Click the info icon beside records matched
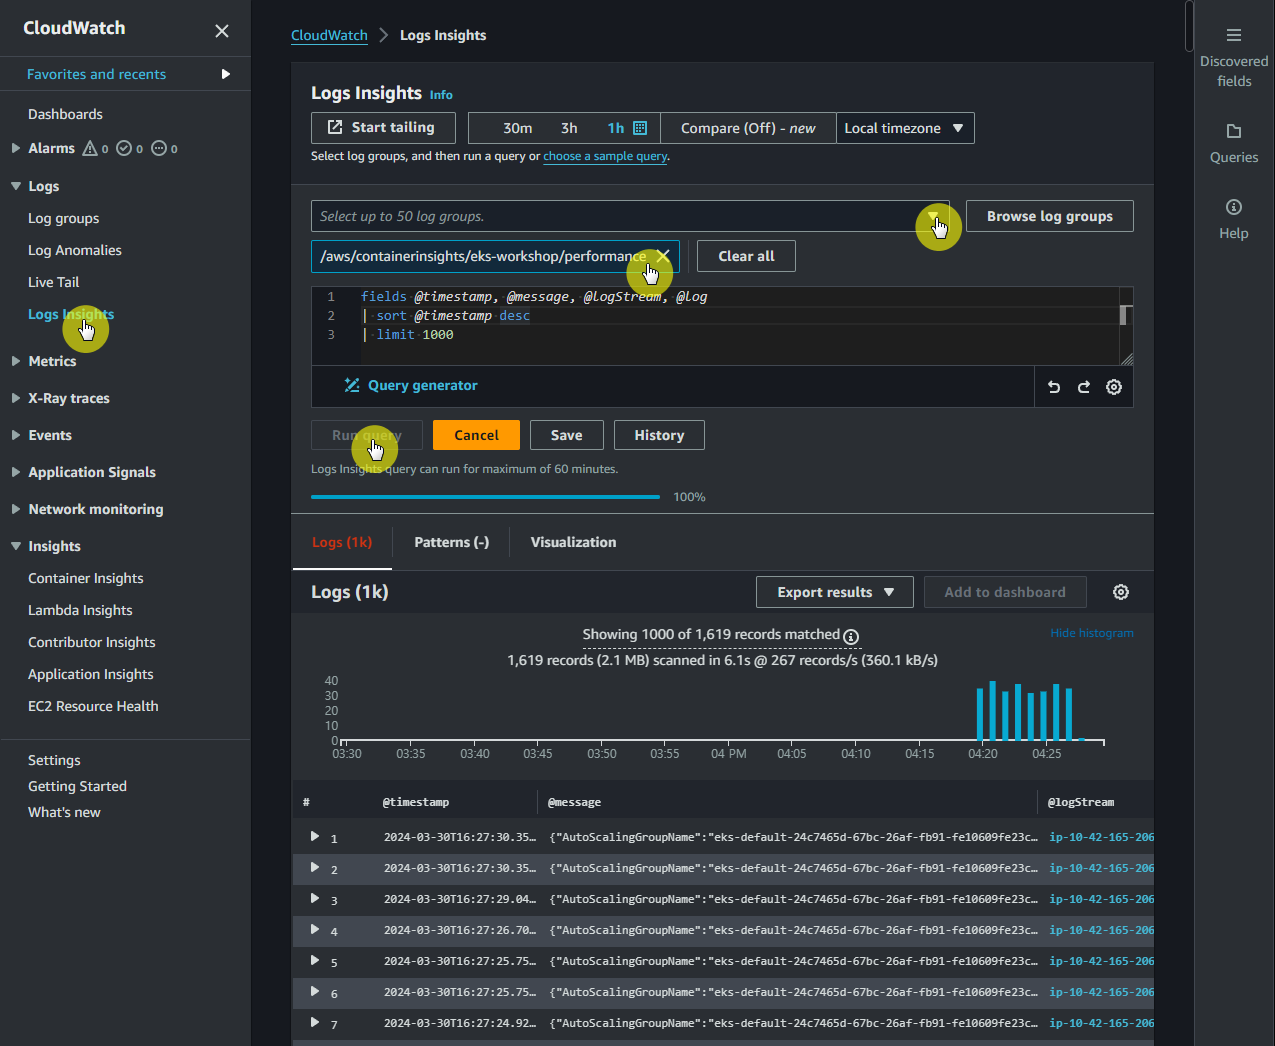1275x1046 pixels. tap(851, 636)
